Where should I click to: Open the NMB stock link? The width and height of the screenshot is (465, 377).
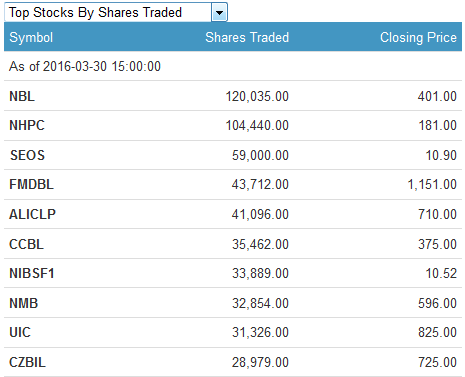click(24, 303)
